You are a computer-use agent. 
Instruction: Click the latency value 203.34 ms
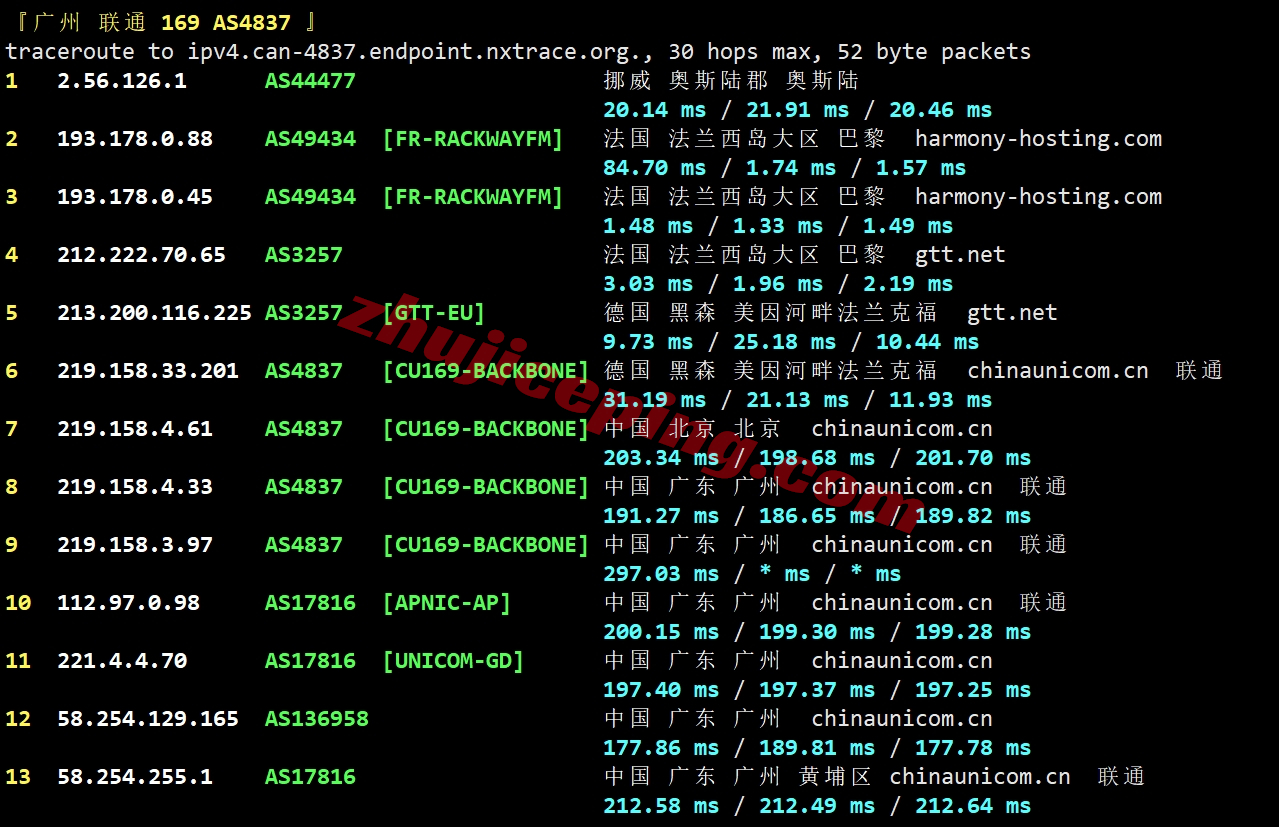click(x=662, y=458)
